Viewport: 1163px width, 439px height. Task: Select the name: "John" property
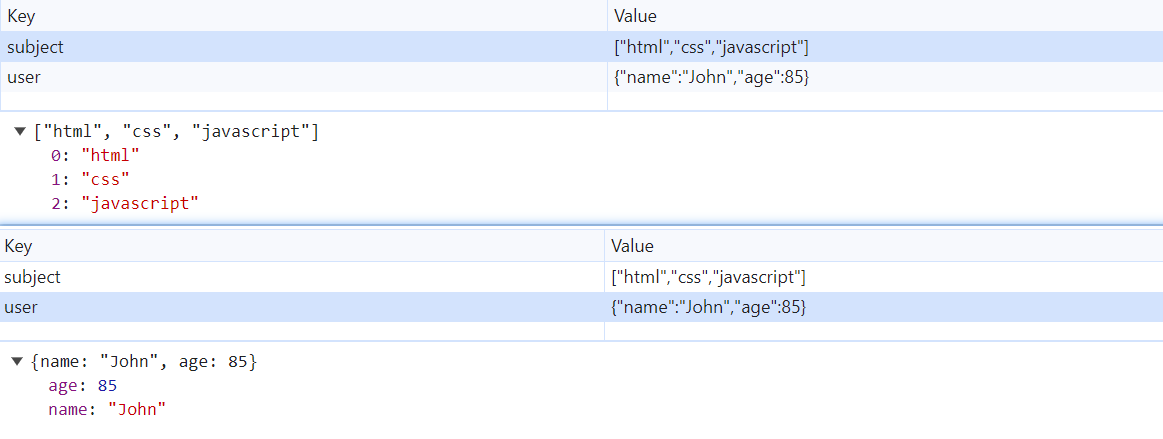[x=106, y=409]
